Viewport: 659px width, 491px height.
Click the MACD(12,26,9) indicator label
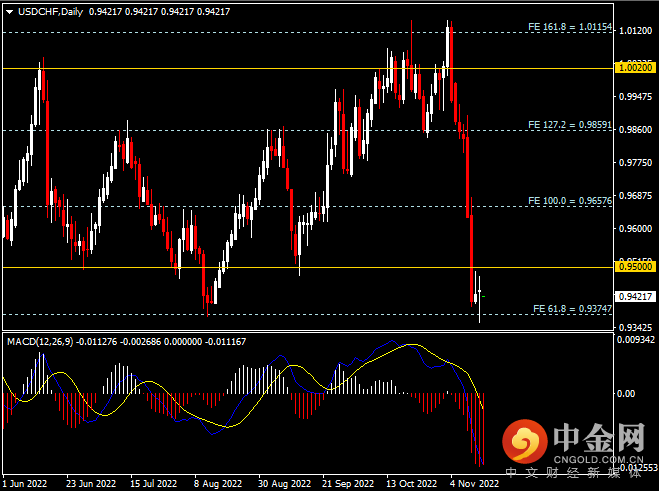tap(40, 342)
